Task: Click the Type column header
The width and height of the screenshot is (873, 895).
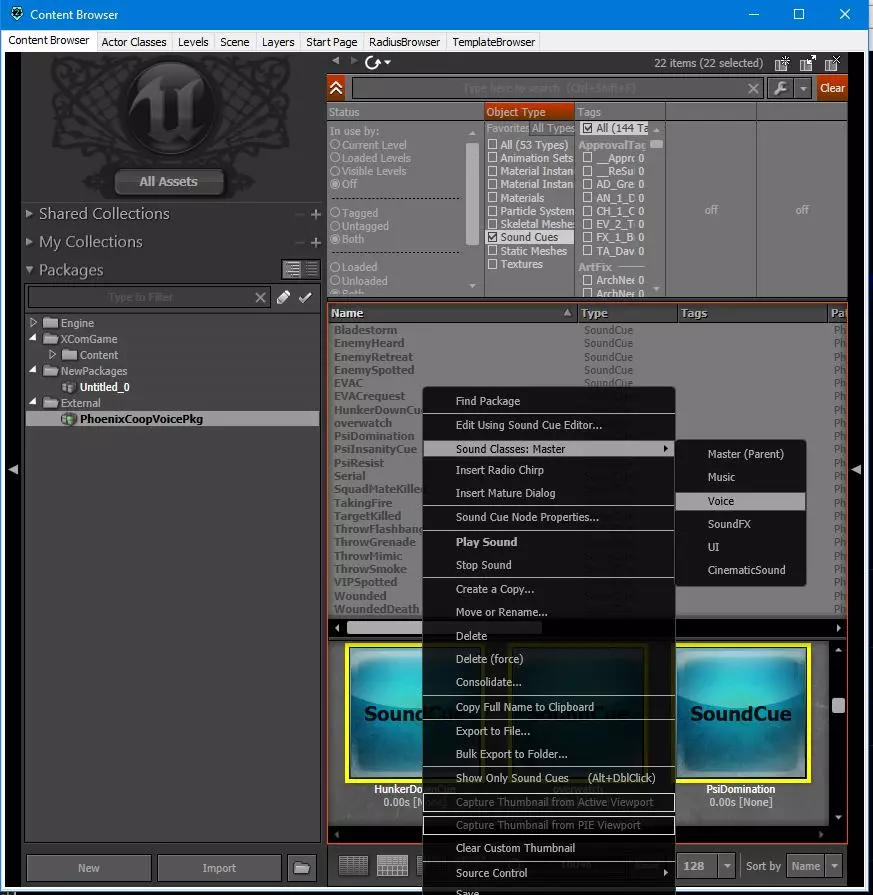Action: [627, 313]
